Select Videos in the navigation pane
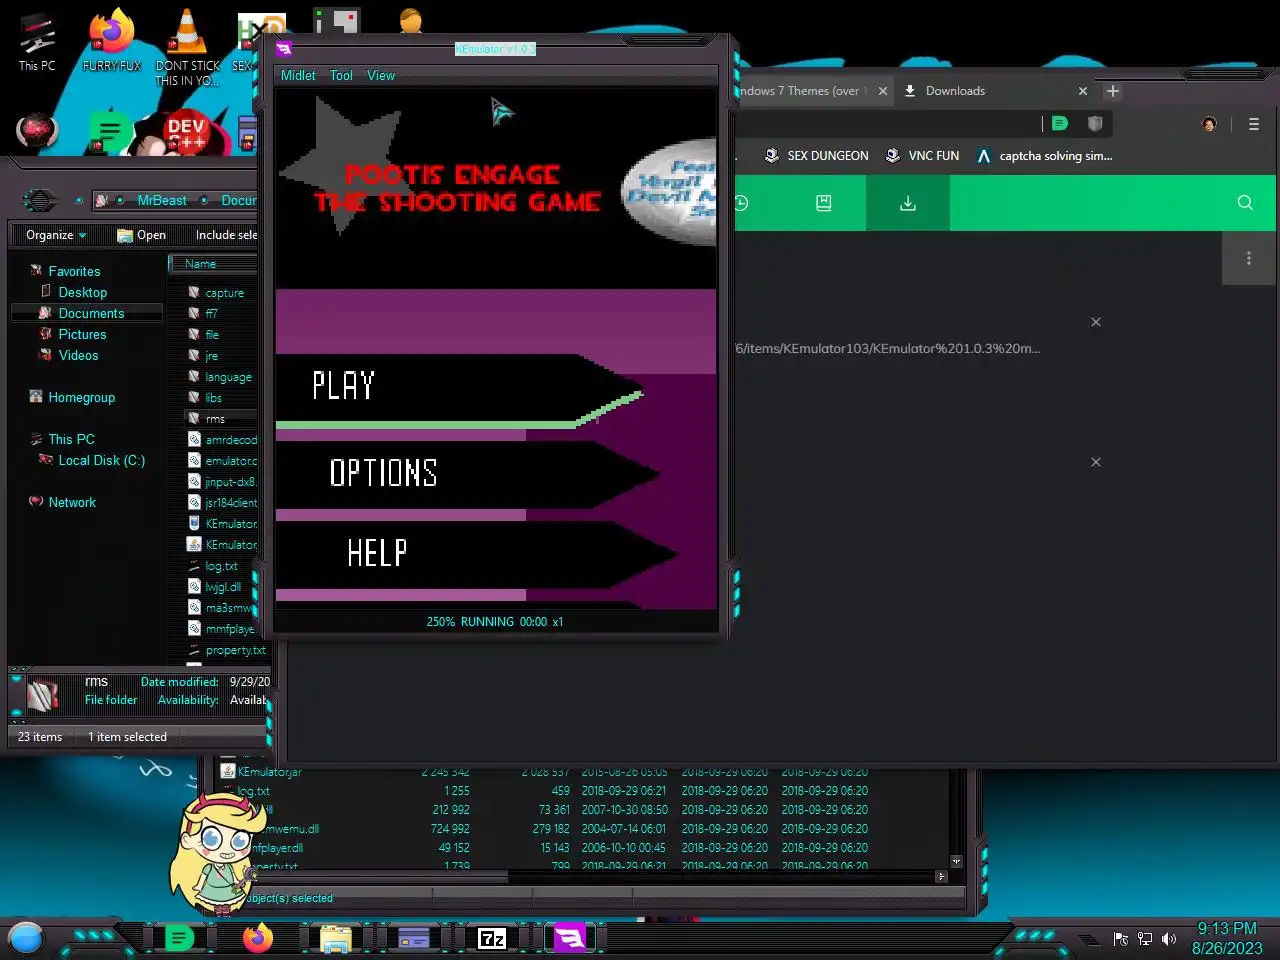This screenshot has height=960, width=1280. 78,355
